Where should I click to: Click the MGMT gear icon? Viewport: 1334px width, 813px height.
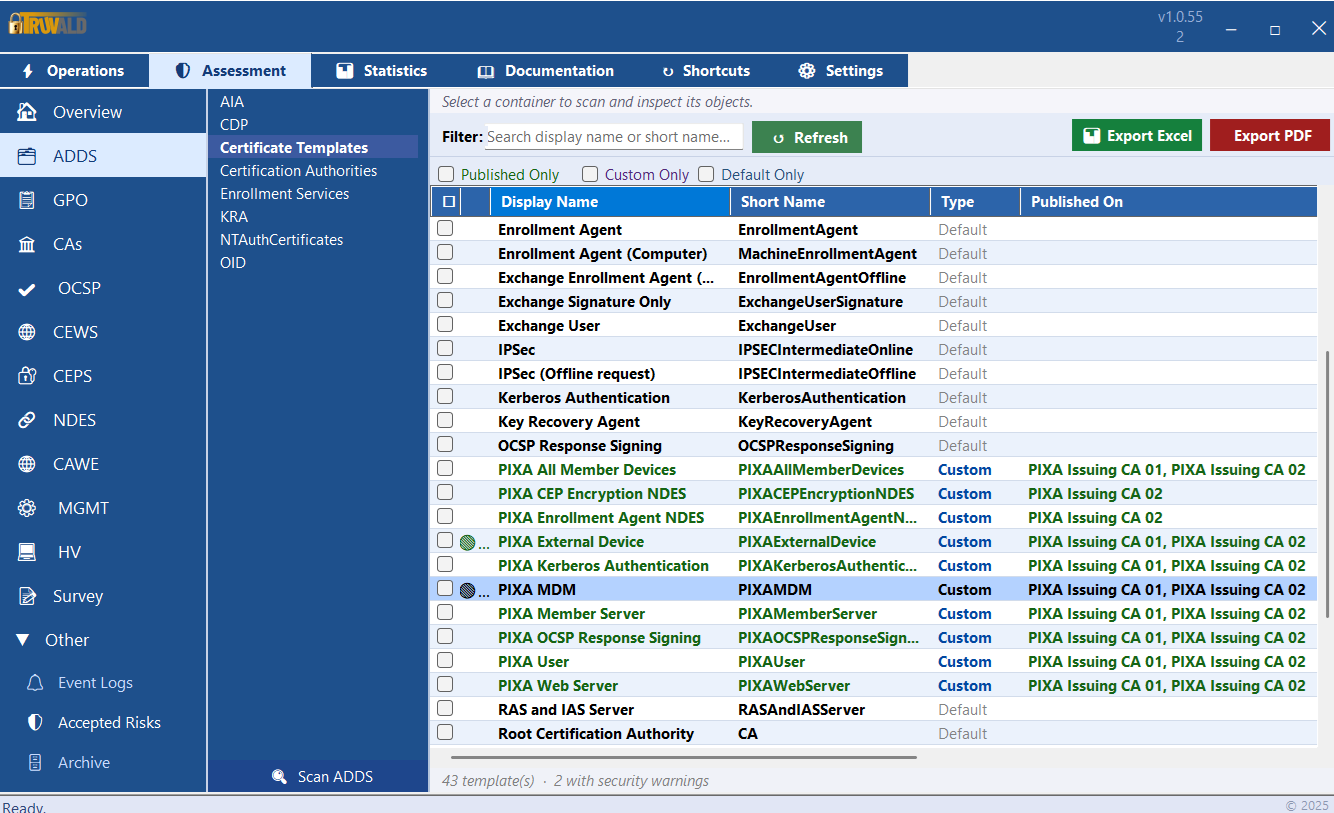point(27,508)
